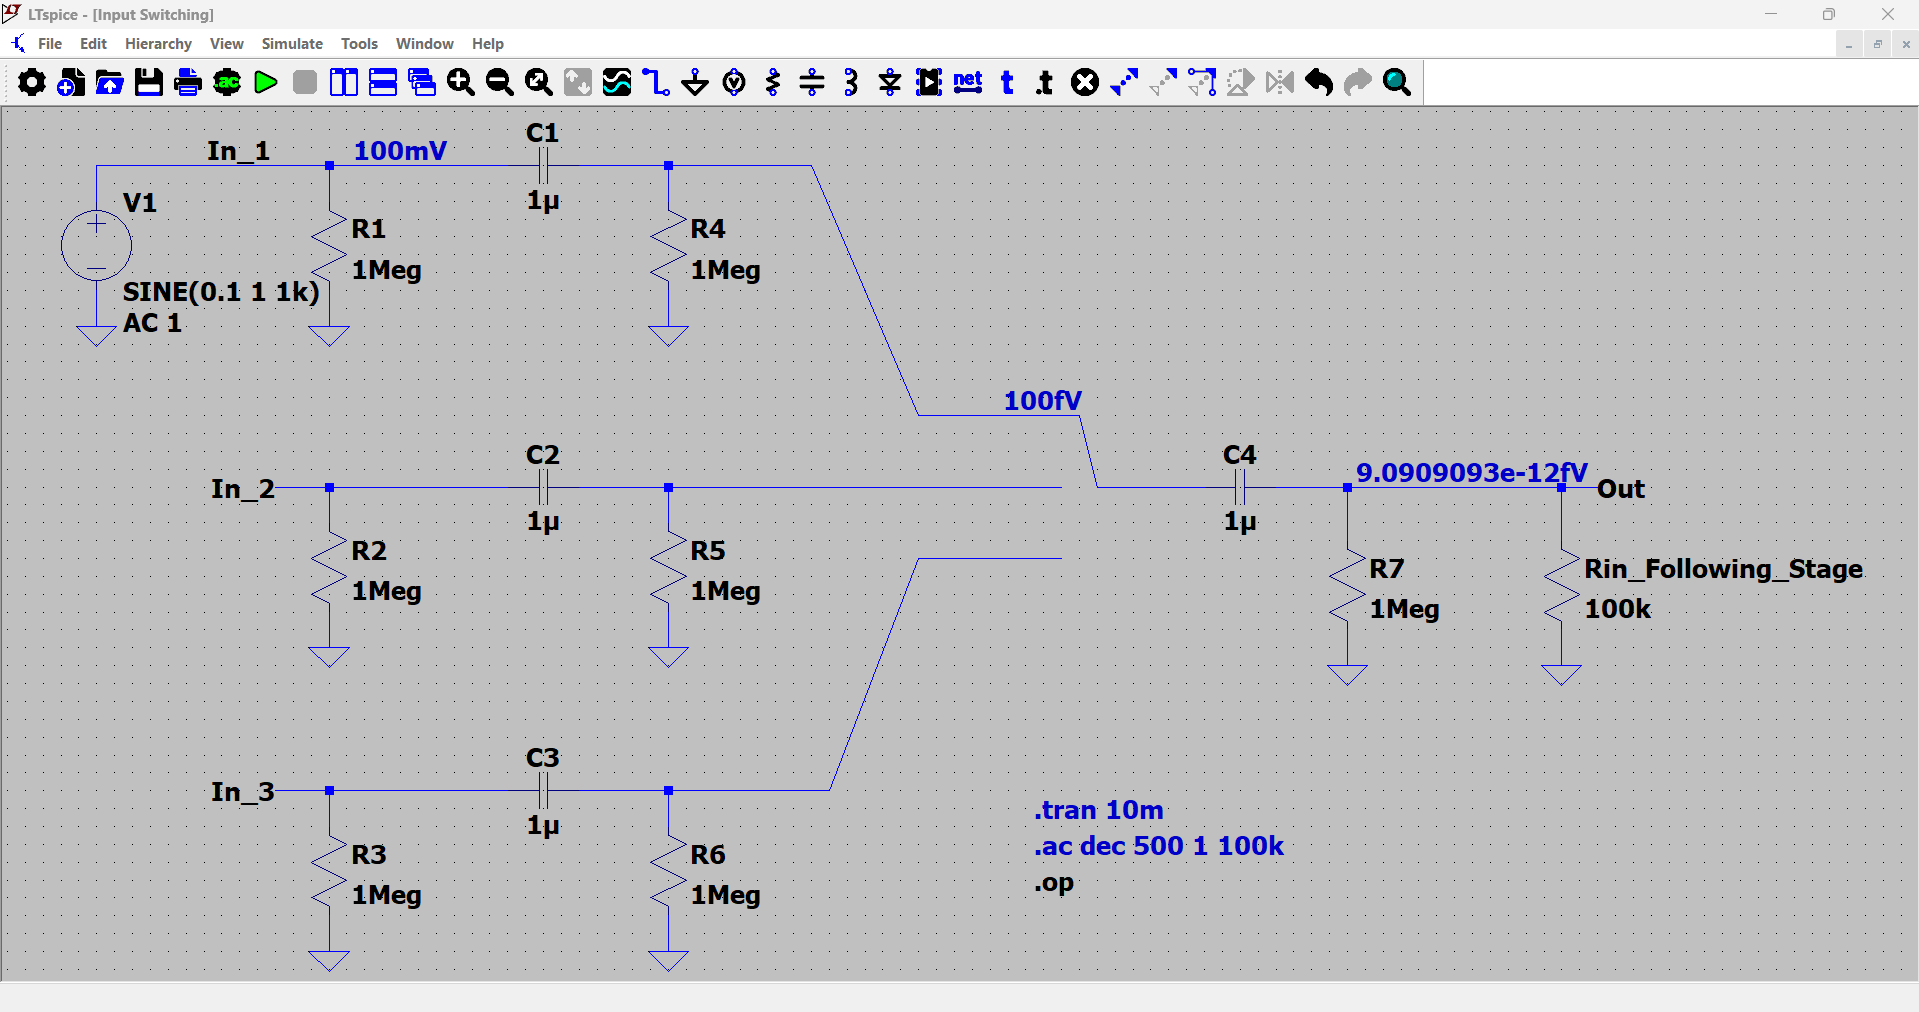The width and height of the screenshot is (1919, 1012).
Task: Zoom in with plus magnifier
Action: coord(461,82)
